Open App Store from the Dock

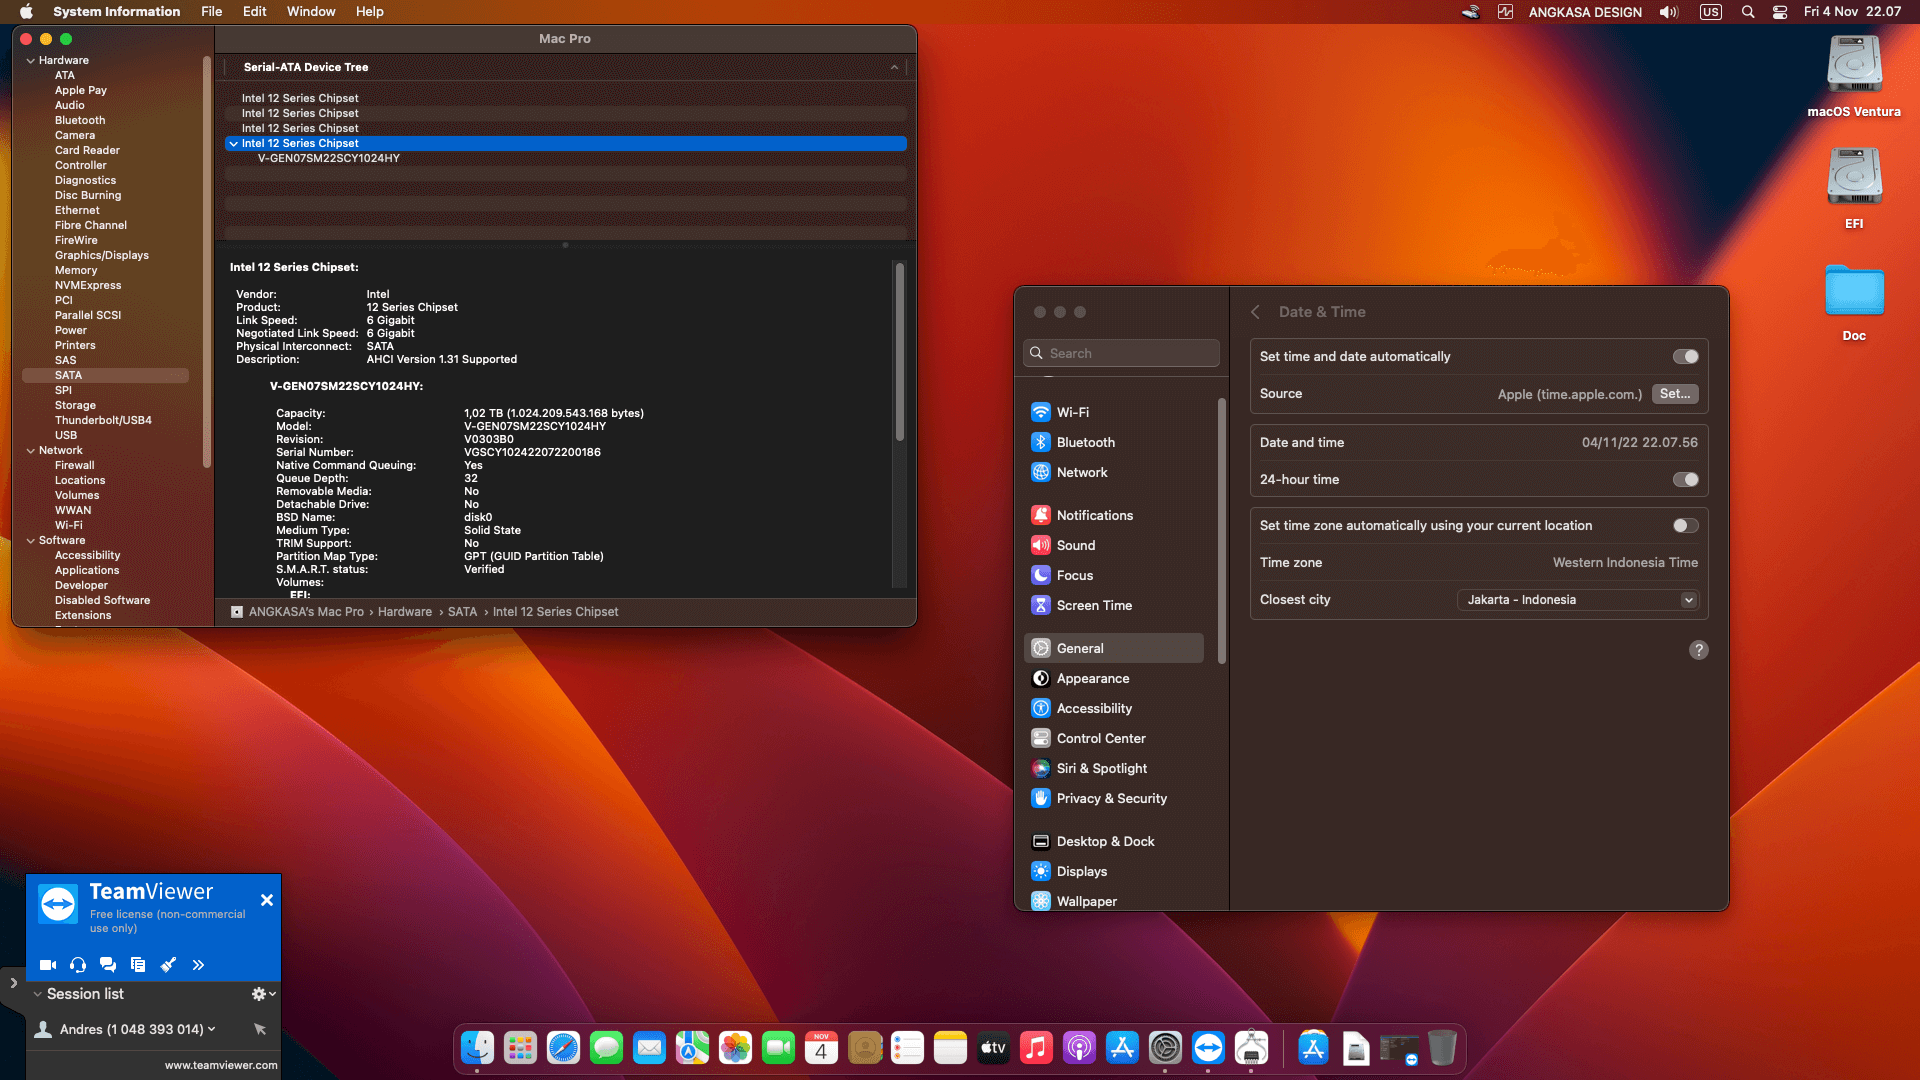[1122, 1048]
